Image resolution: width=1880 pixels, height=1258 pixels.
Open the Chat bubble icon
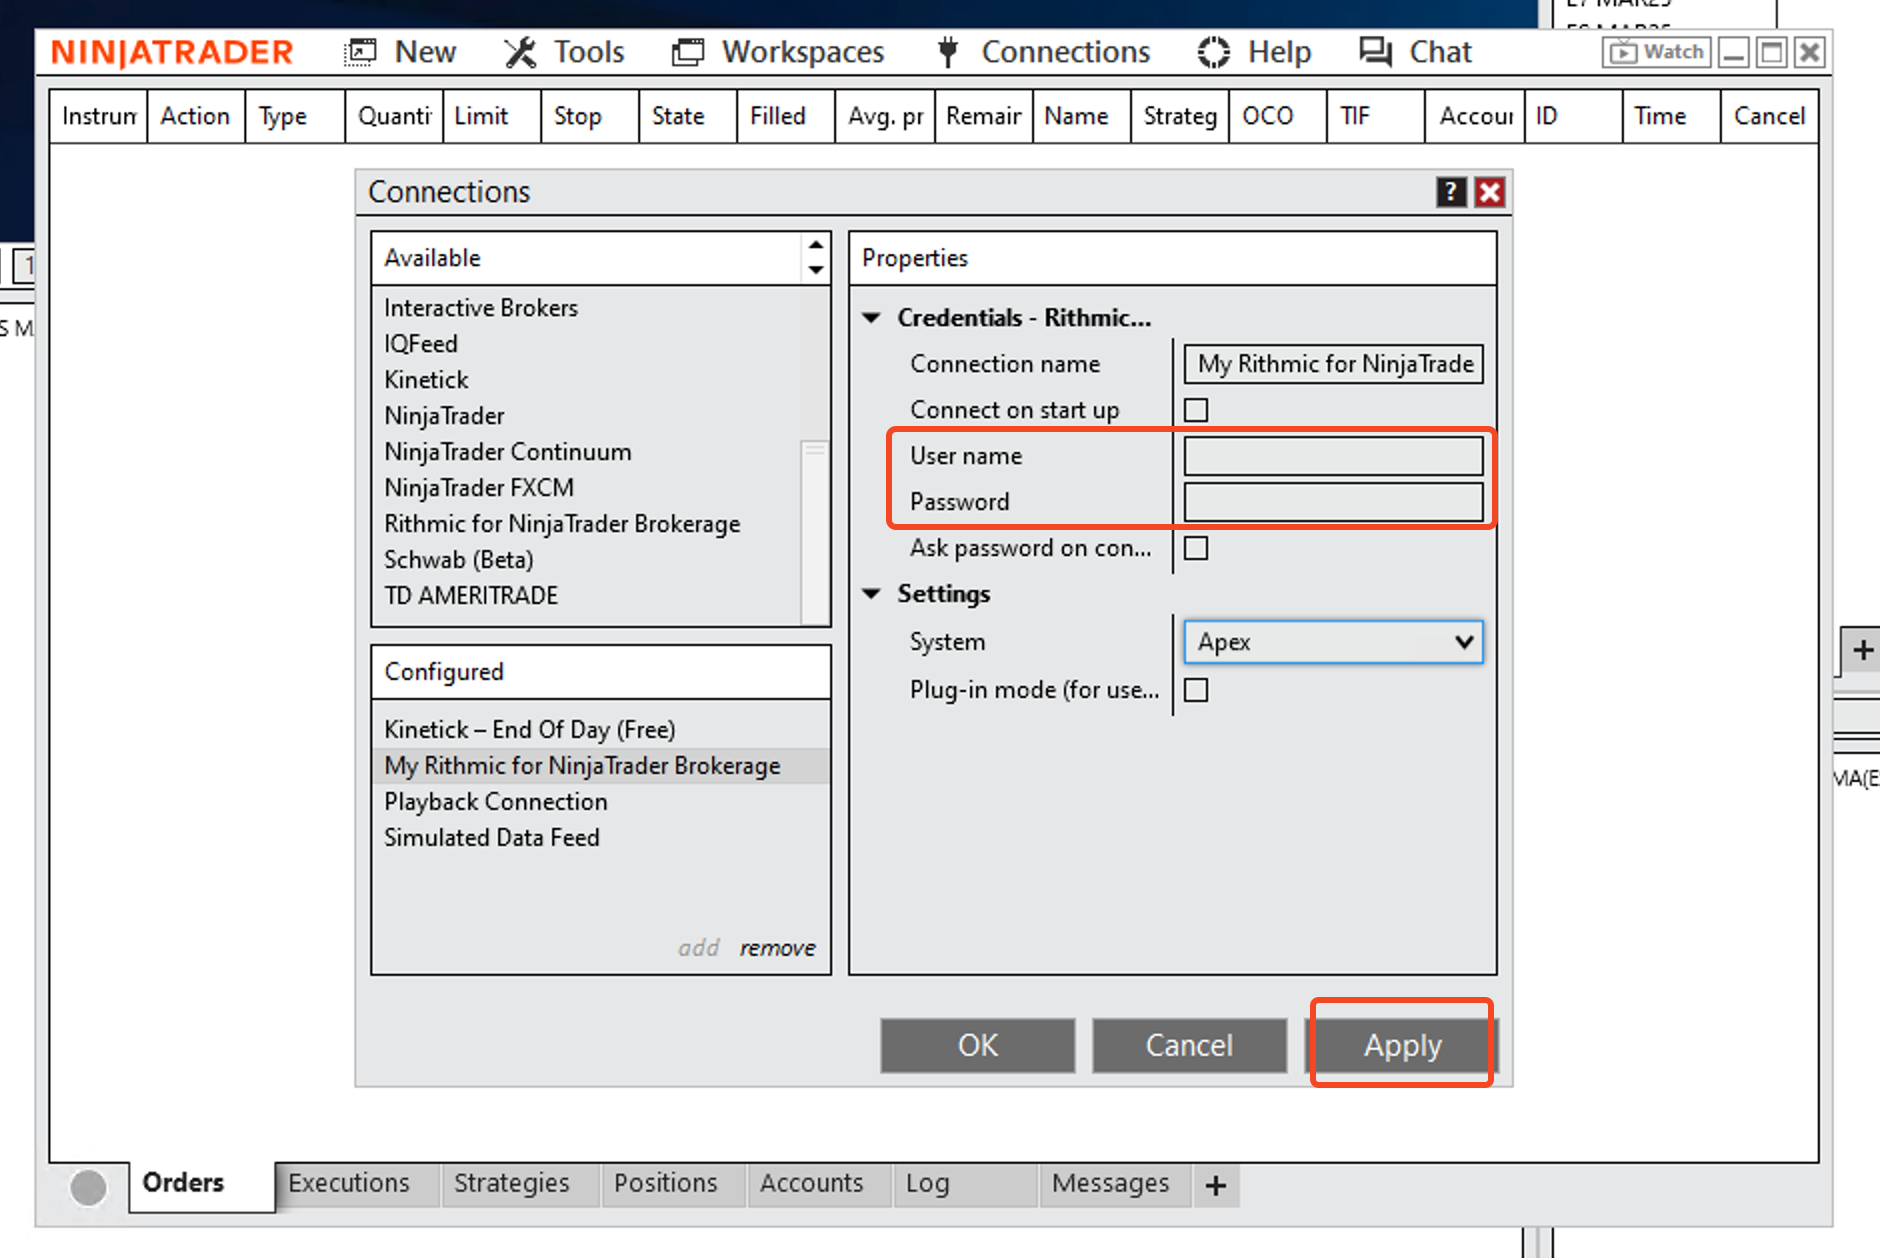tap(1376, 52)
